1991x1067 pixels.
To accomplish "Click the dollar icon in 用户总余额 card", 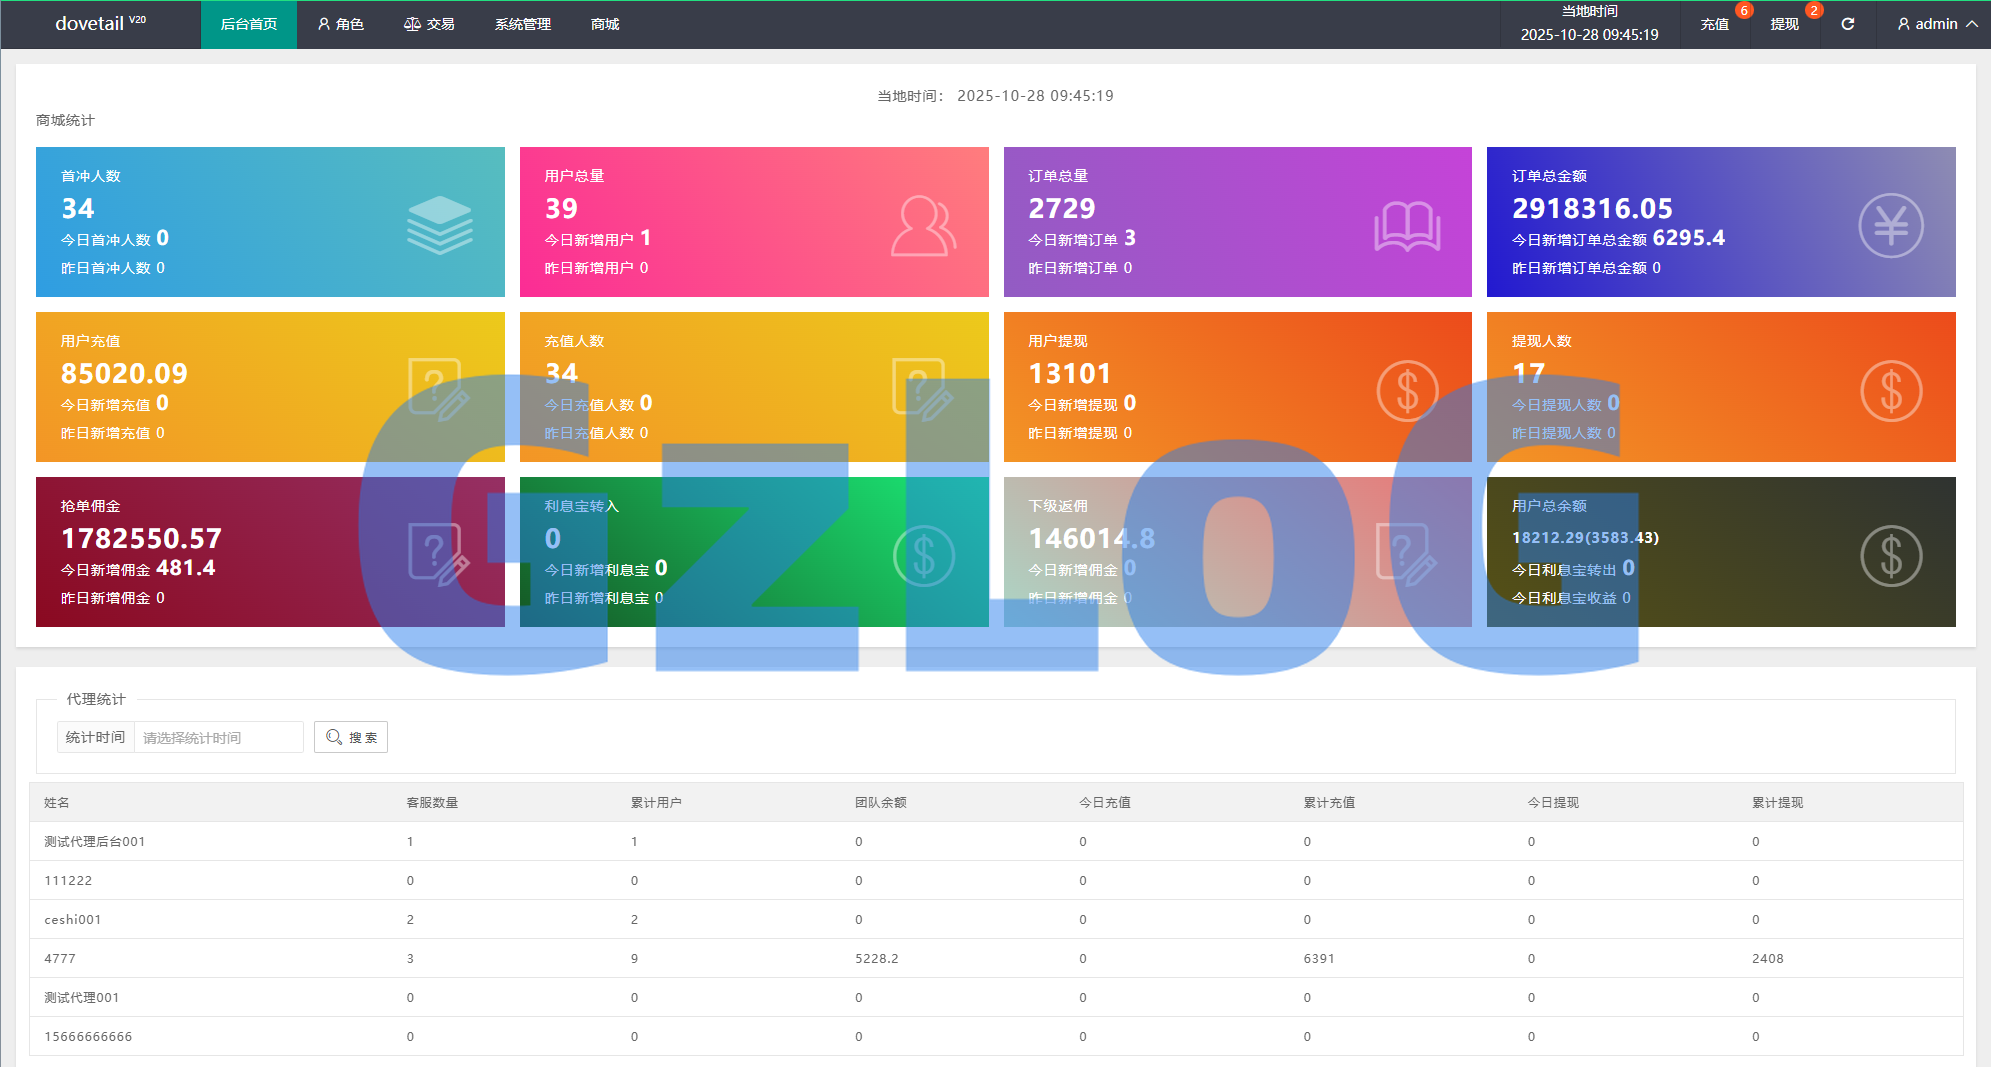I will click(x=1890, y=556).
